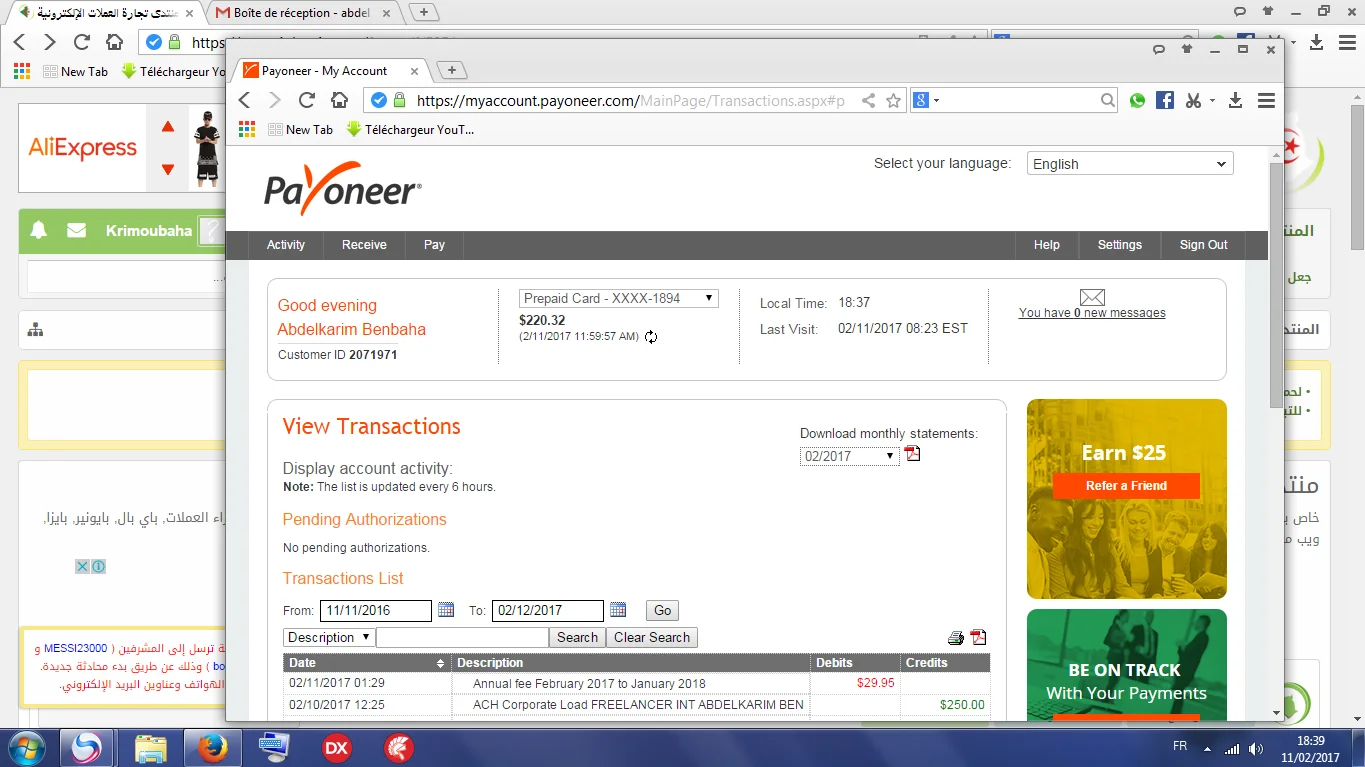The width and height of the screenshot is (1365, 767).
Task: Open the Settings menu item
Action: click(x=1119, y=245)
